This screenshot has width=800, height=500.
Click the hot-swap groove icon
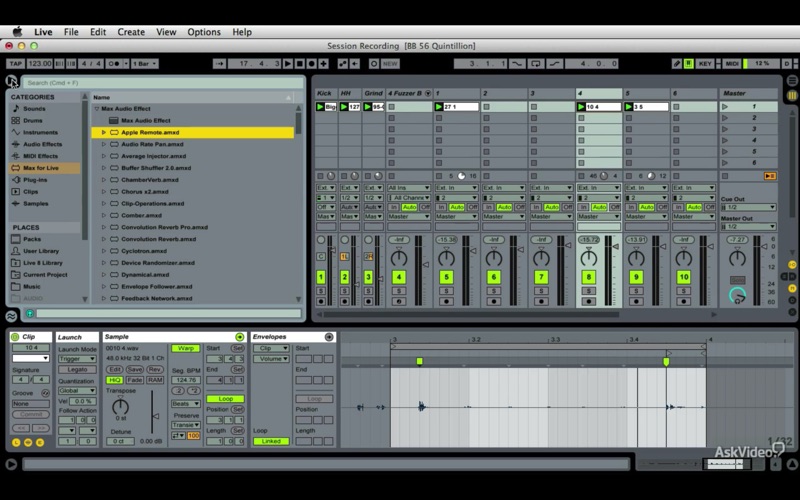[x=45, y=393]
